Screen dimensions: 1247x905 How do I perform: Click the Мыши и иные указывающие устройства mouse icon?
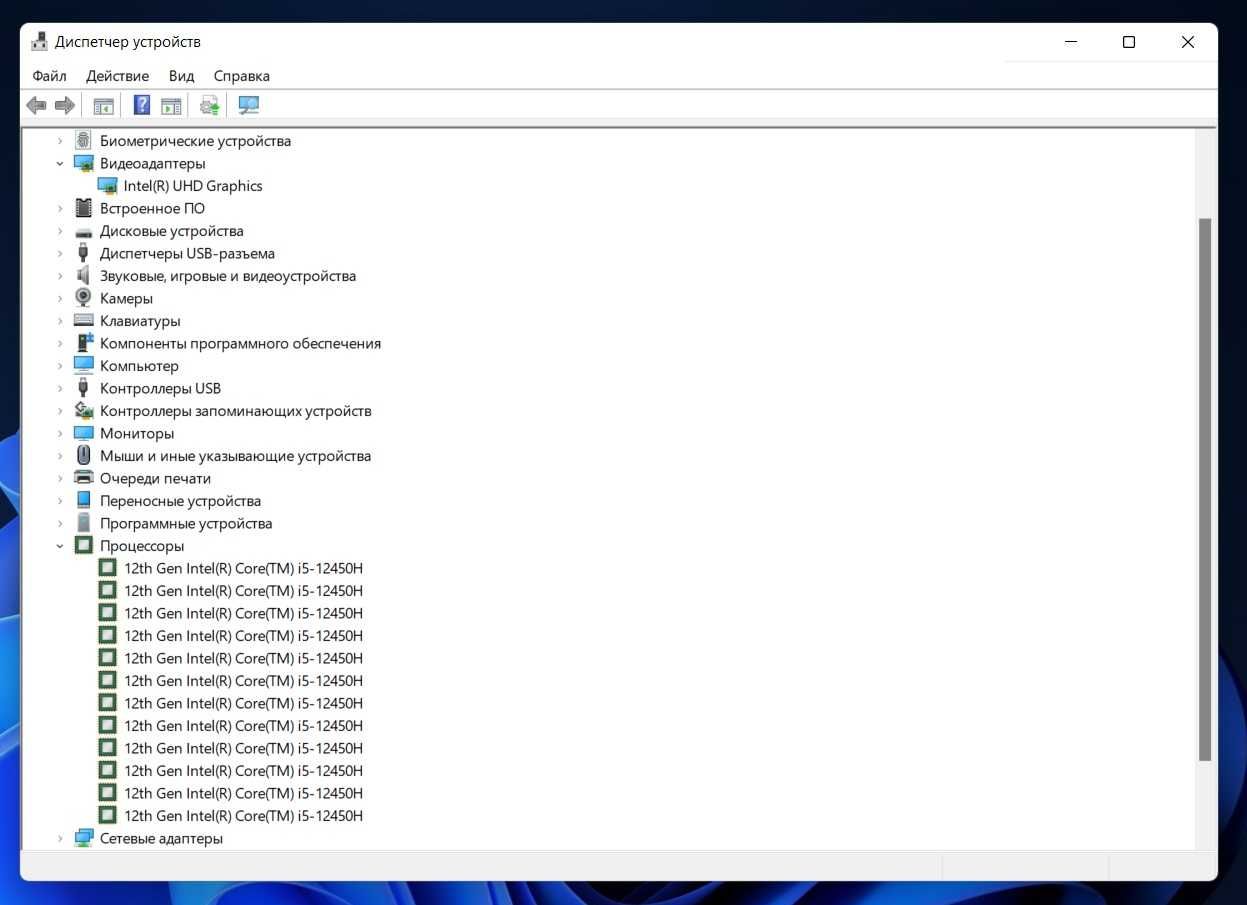(x=83, y=456)
